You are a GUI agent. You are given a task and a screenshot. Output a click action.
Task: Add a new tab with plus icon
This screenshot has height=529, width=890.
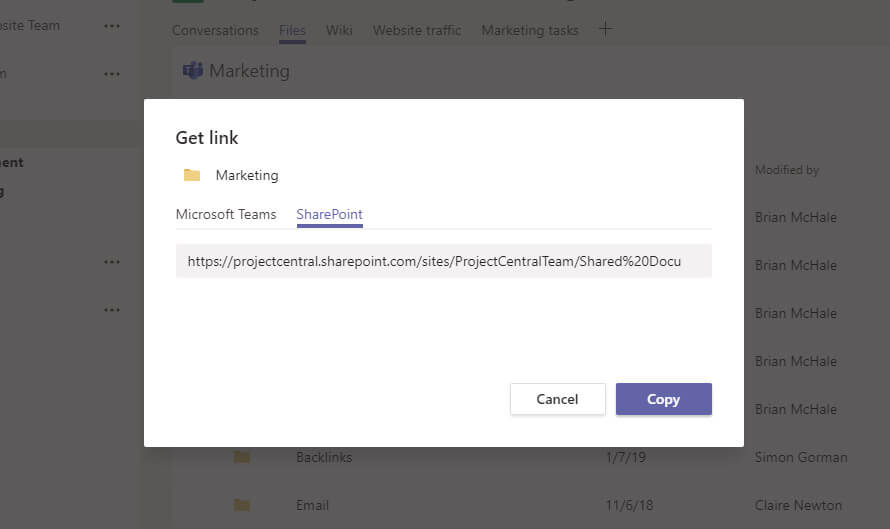[x=606, y=29]
